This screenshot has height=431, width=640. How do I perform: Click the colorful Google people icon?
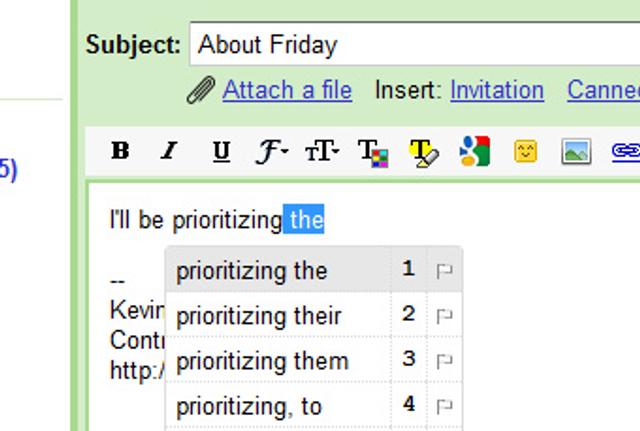pos(474,151)
